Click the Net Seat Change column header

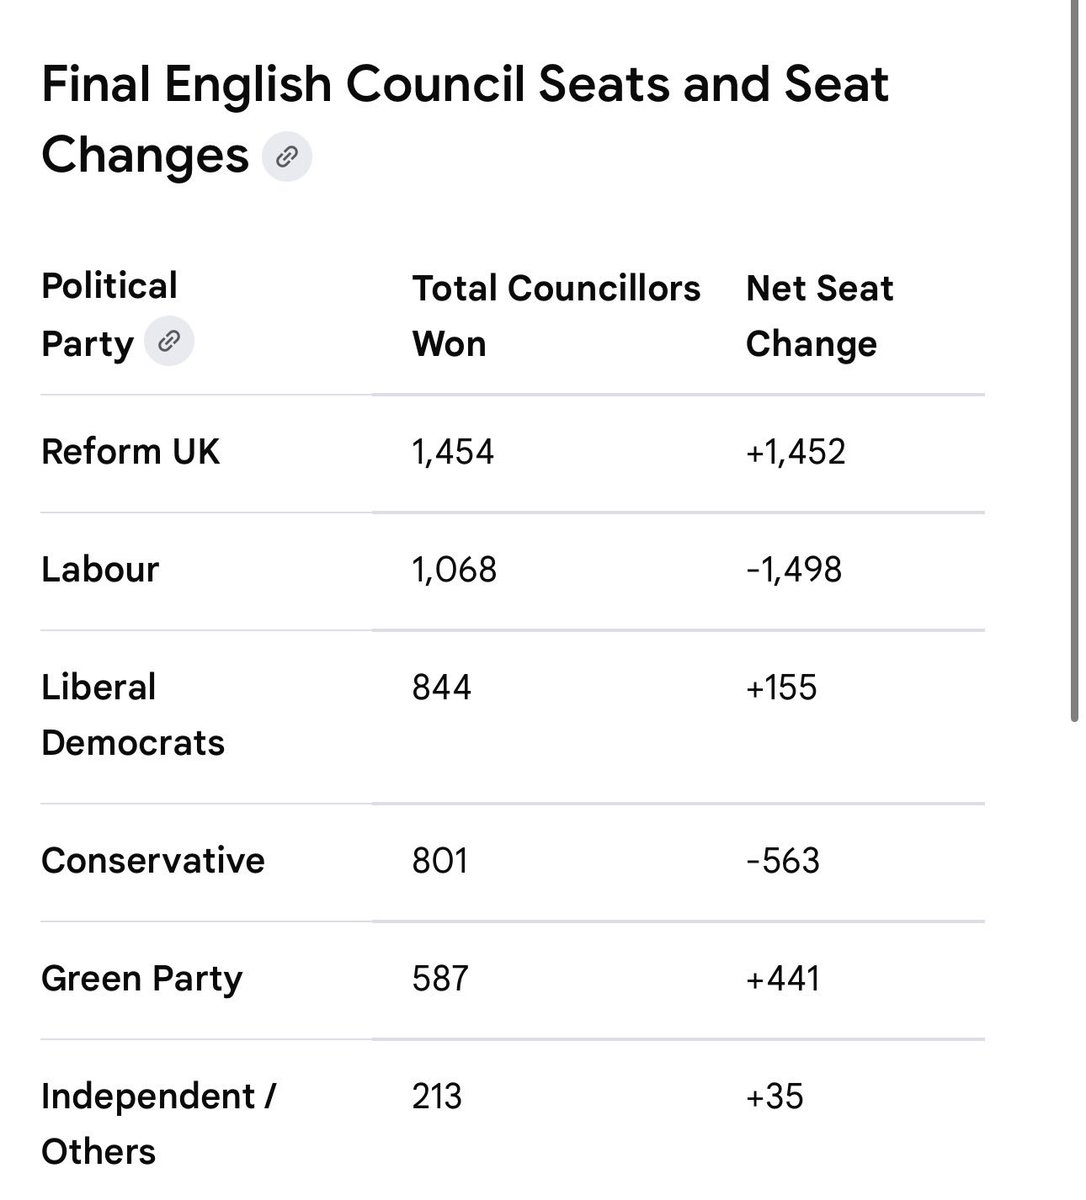[820, 316]
